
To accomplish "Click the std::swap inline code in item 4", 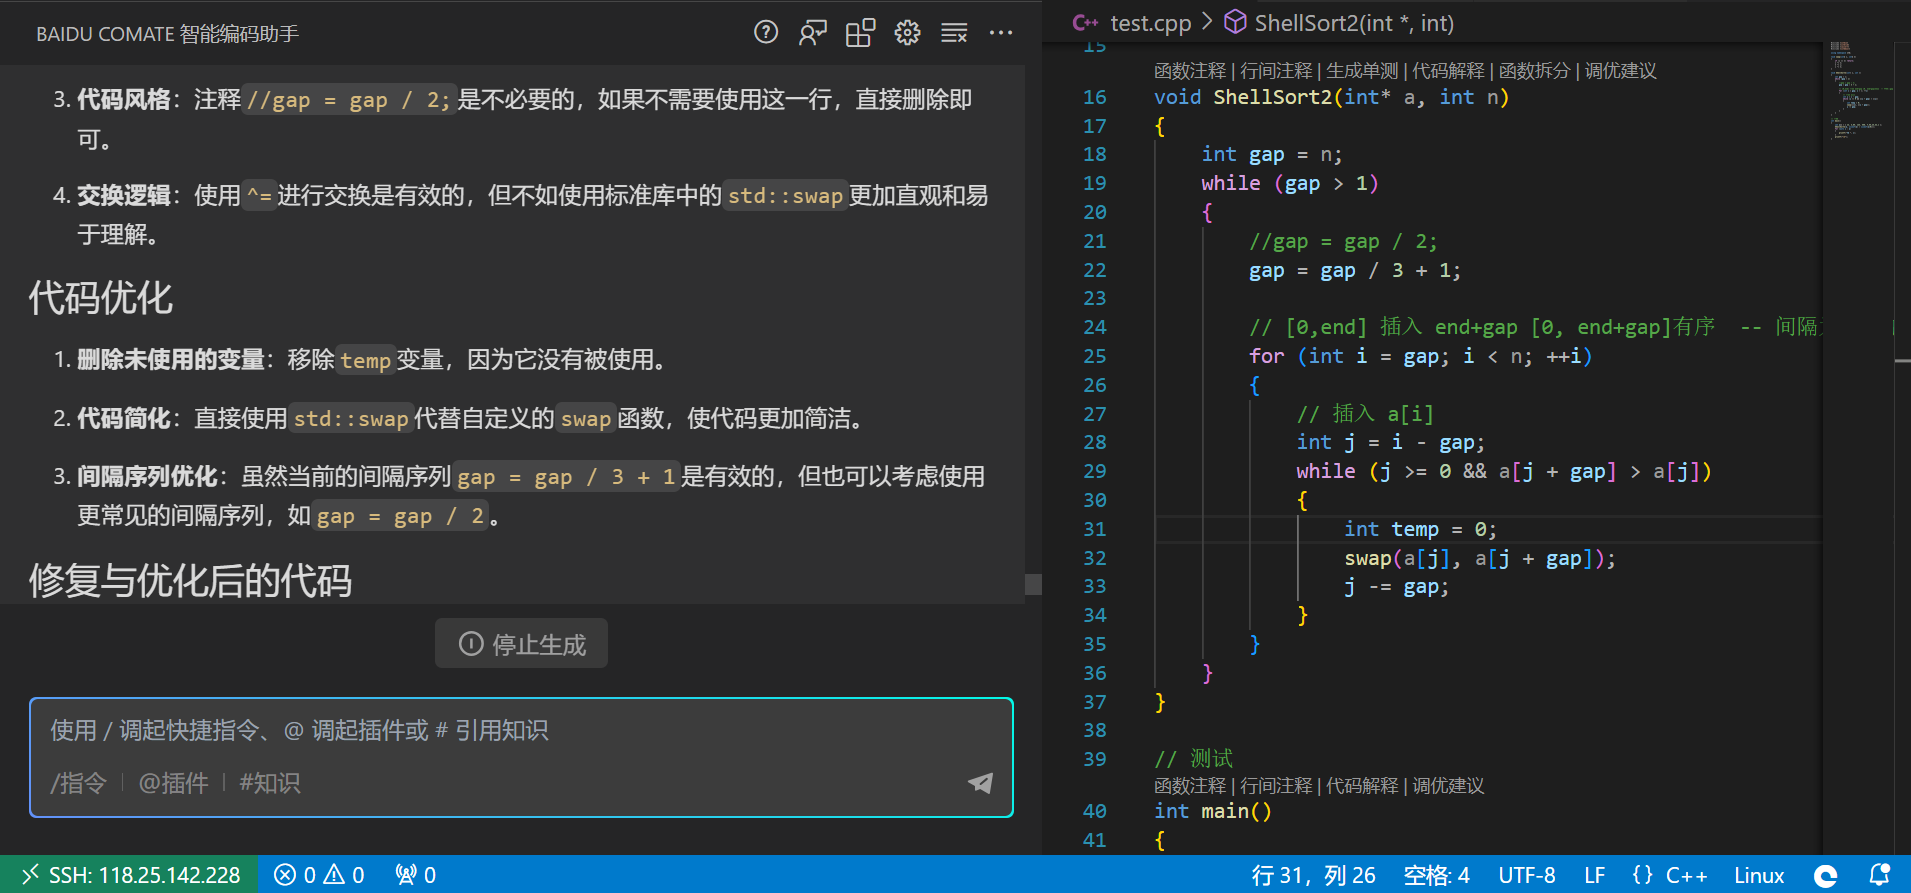I will 786,196.
